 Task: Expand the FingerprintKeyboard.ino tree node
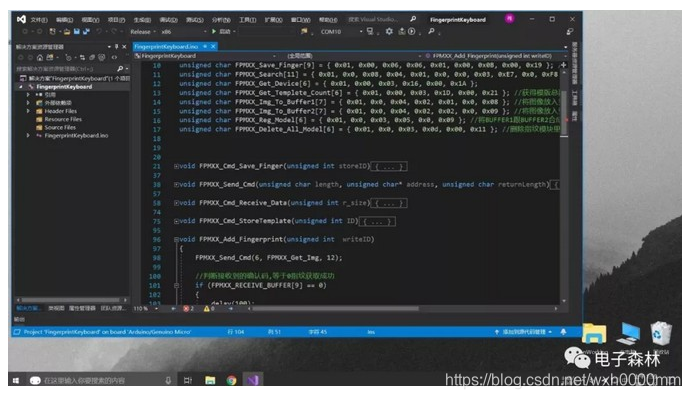click(x=28, y=135)
